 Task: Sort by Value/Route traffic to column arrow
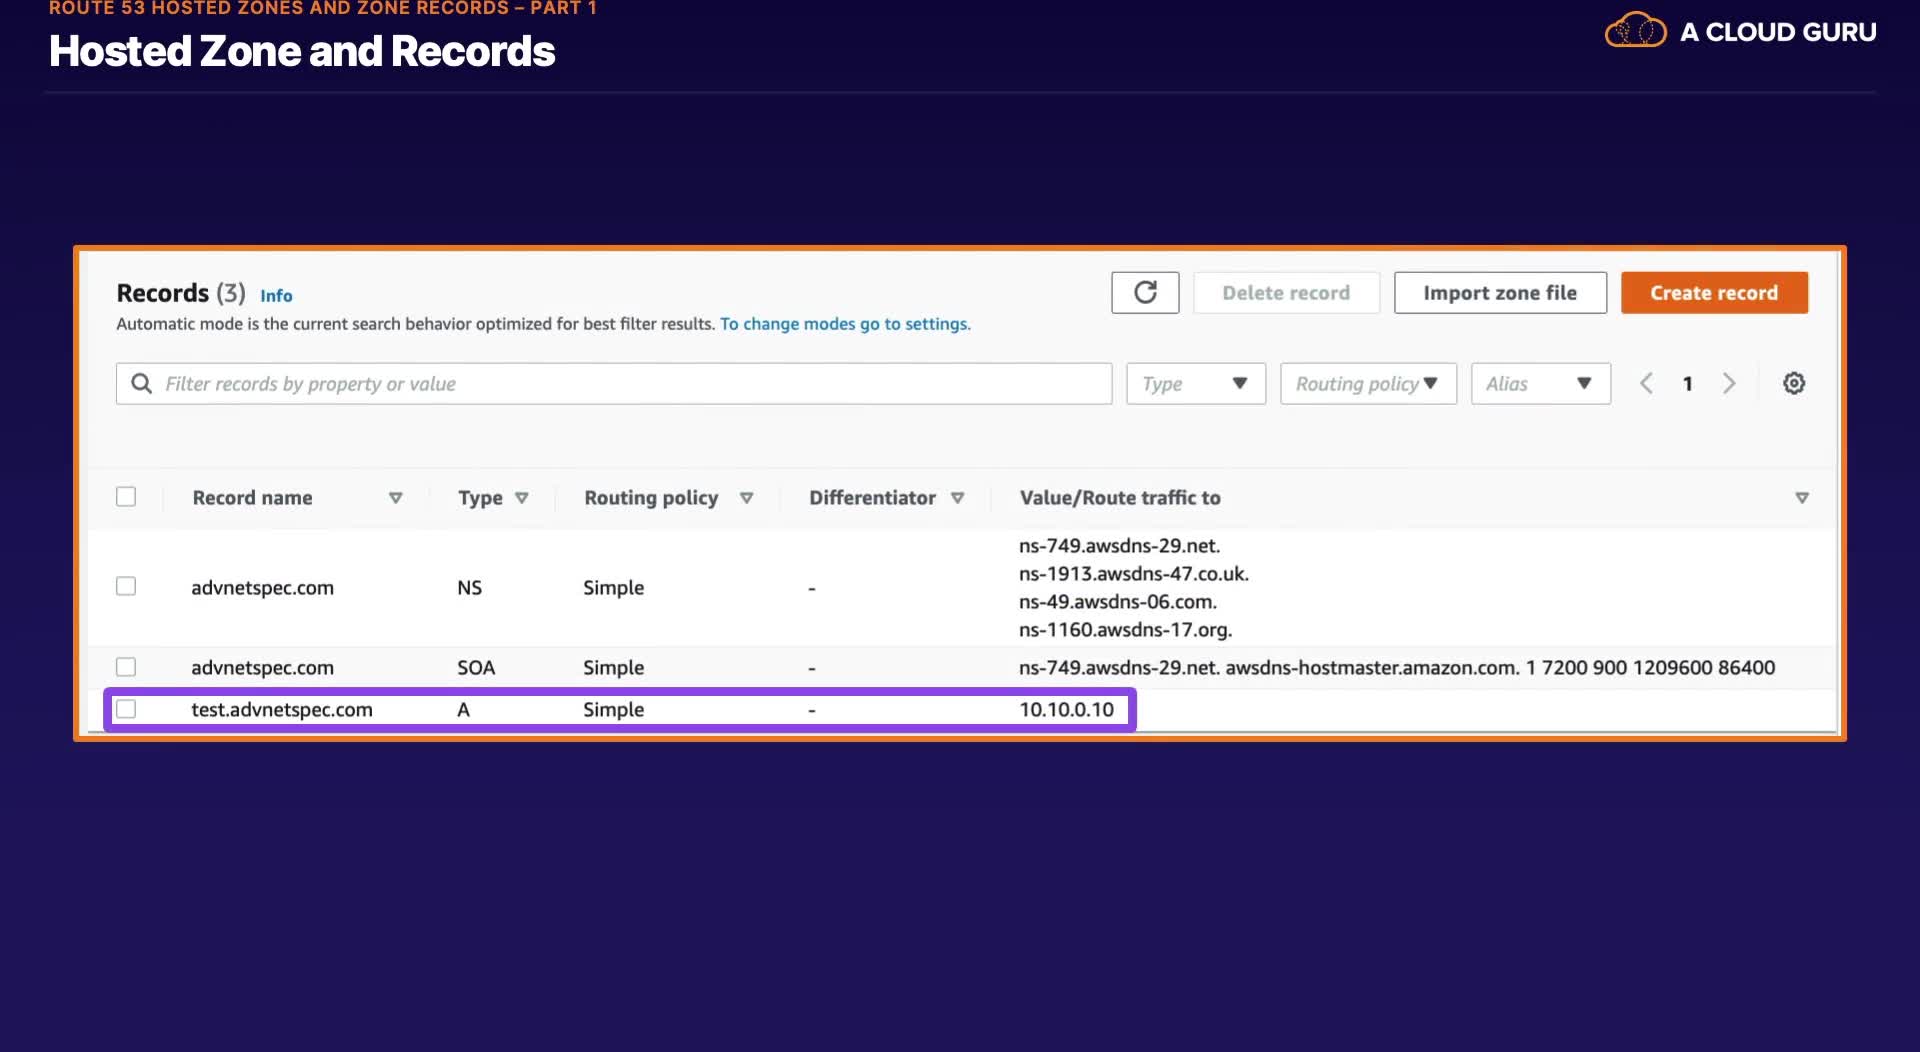coord(1802,498)
